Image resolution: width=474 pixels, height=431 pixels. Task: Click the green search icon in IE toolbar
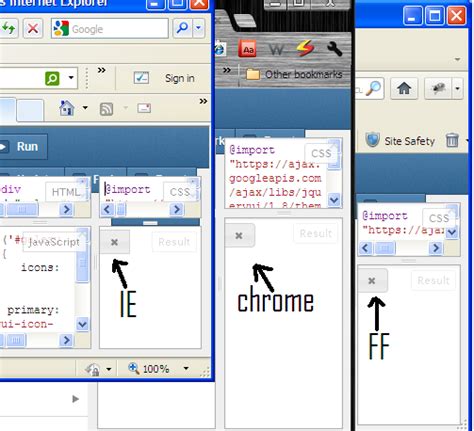click(52, 78)
